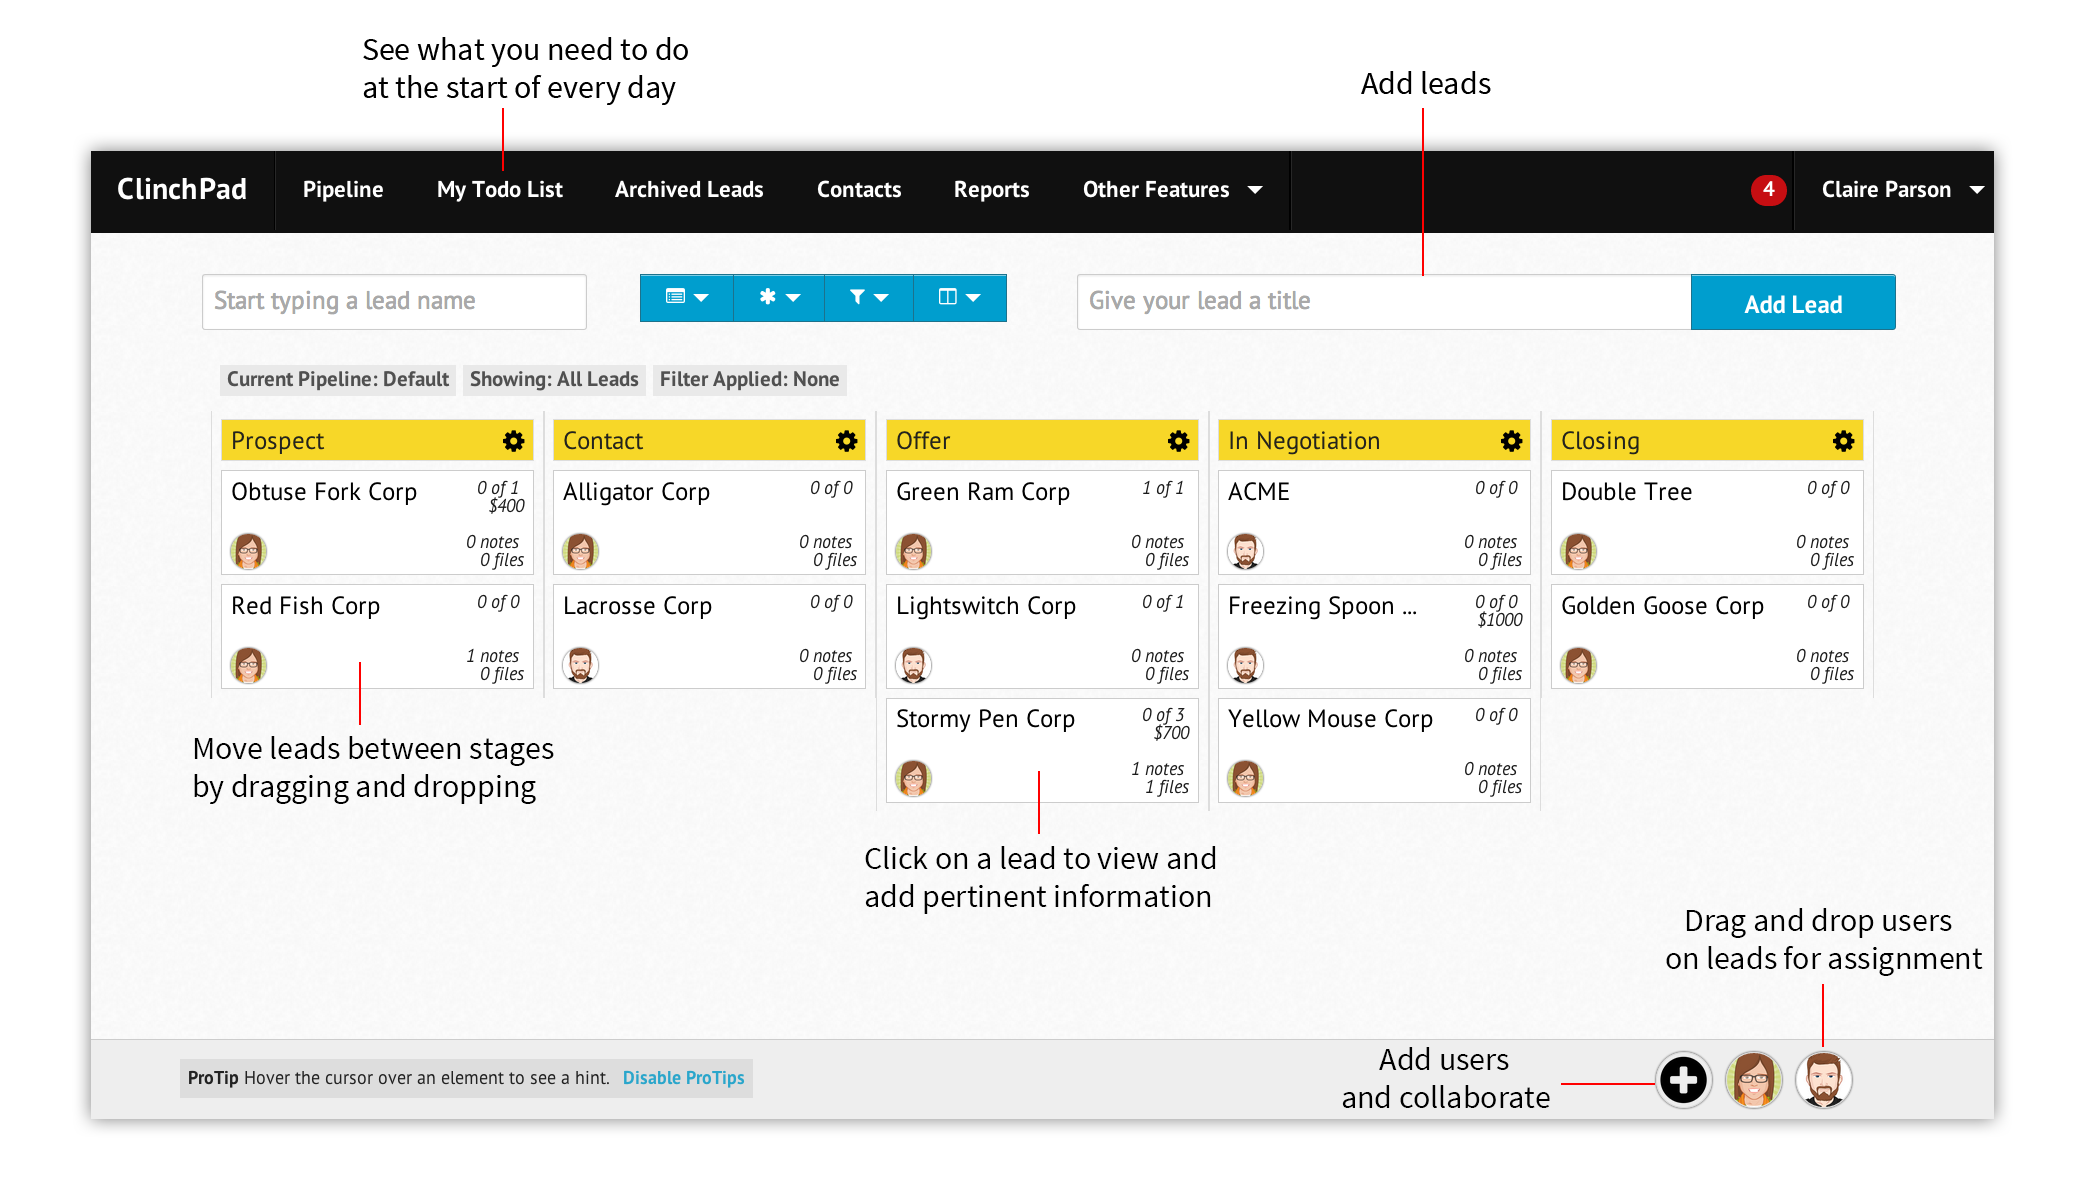Switch to the Contacts section
The height and width of the screenshot is (1200, 2100).
[858, 190]
